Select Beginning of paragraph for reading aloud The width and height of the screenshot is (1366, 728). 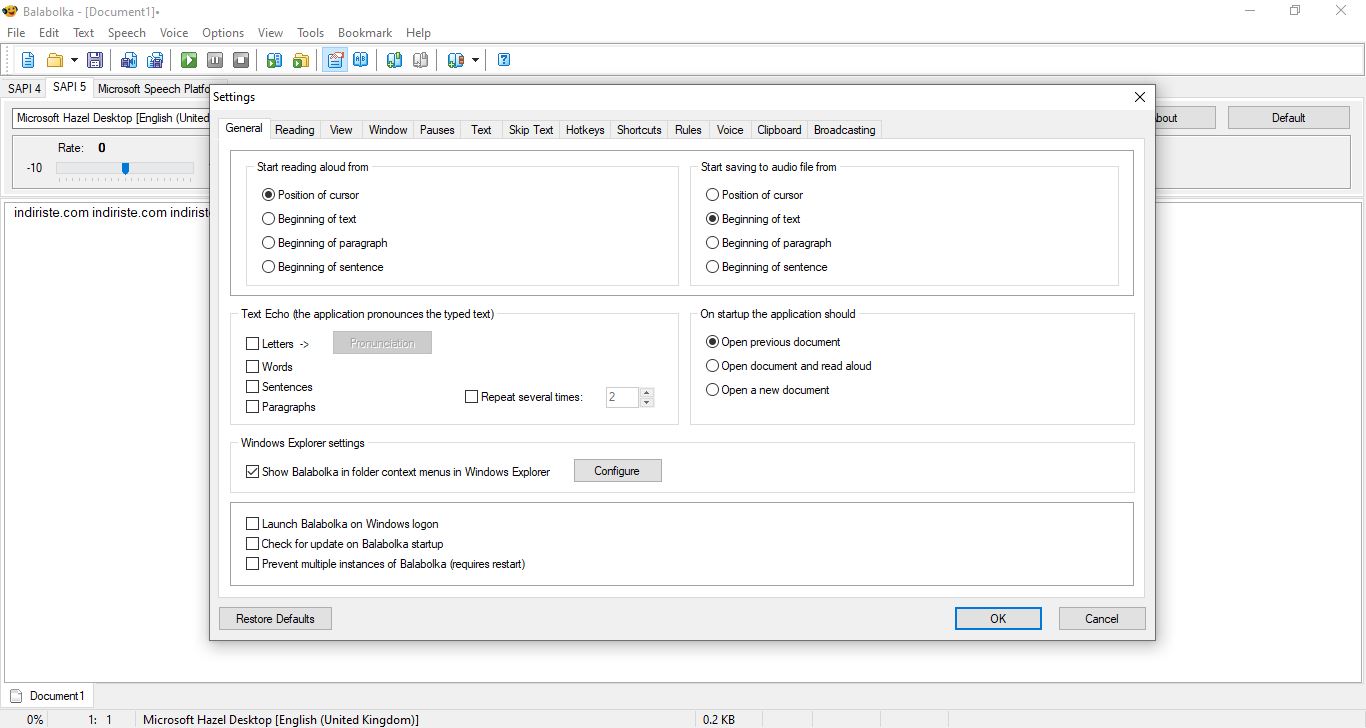pyautogui.click(x=324, y=243)
